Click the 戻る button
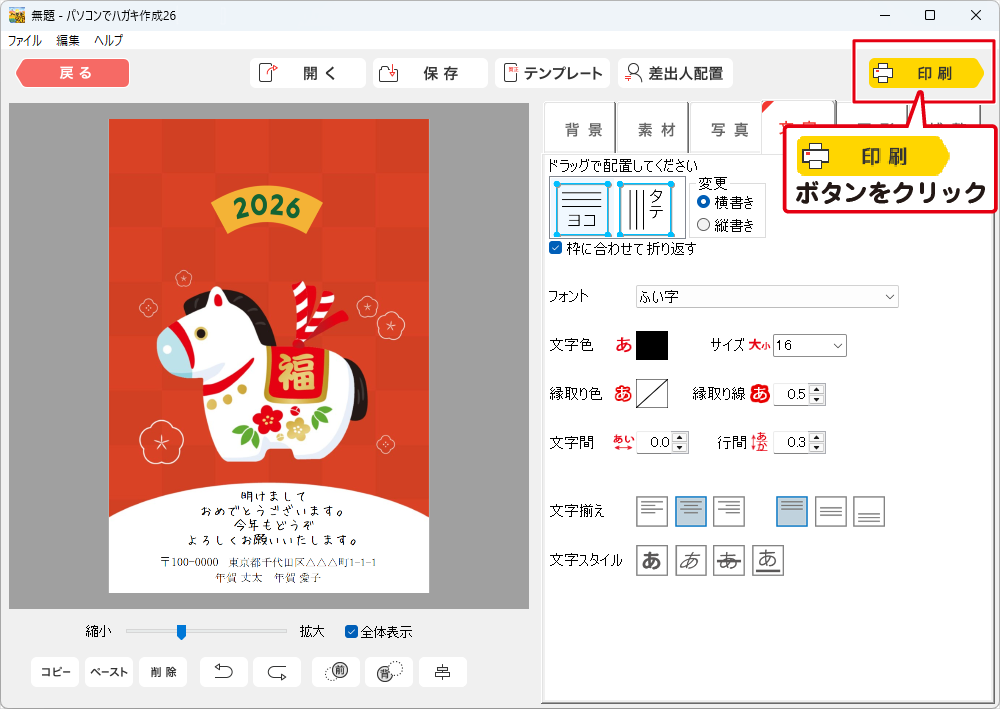 [73, 73]
